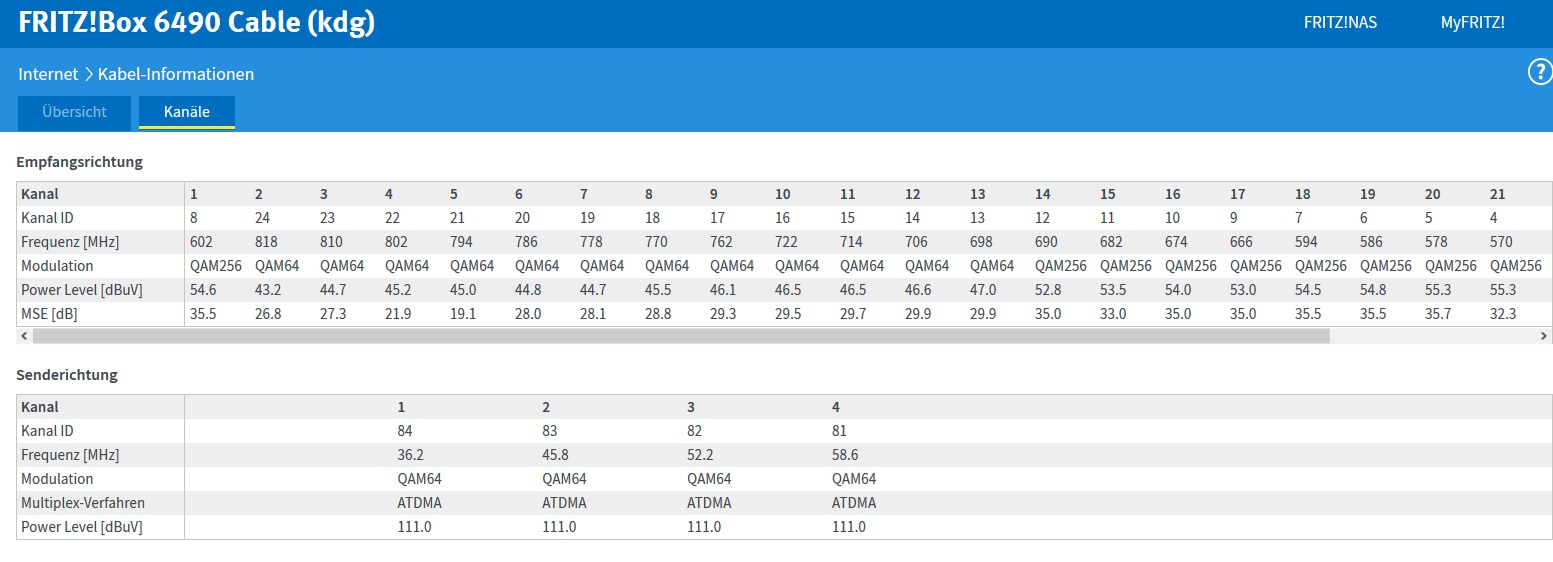Click the left arrow of the horizontal scrollbar
The height and width of the screenshot is (562, 1553).
[24, 337]
